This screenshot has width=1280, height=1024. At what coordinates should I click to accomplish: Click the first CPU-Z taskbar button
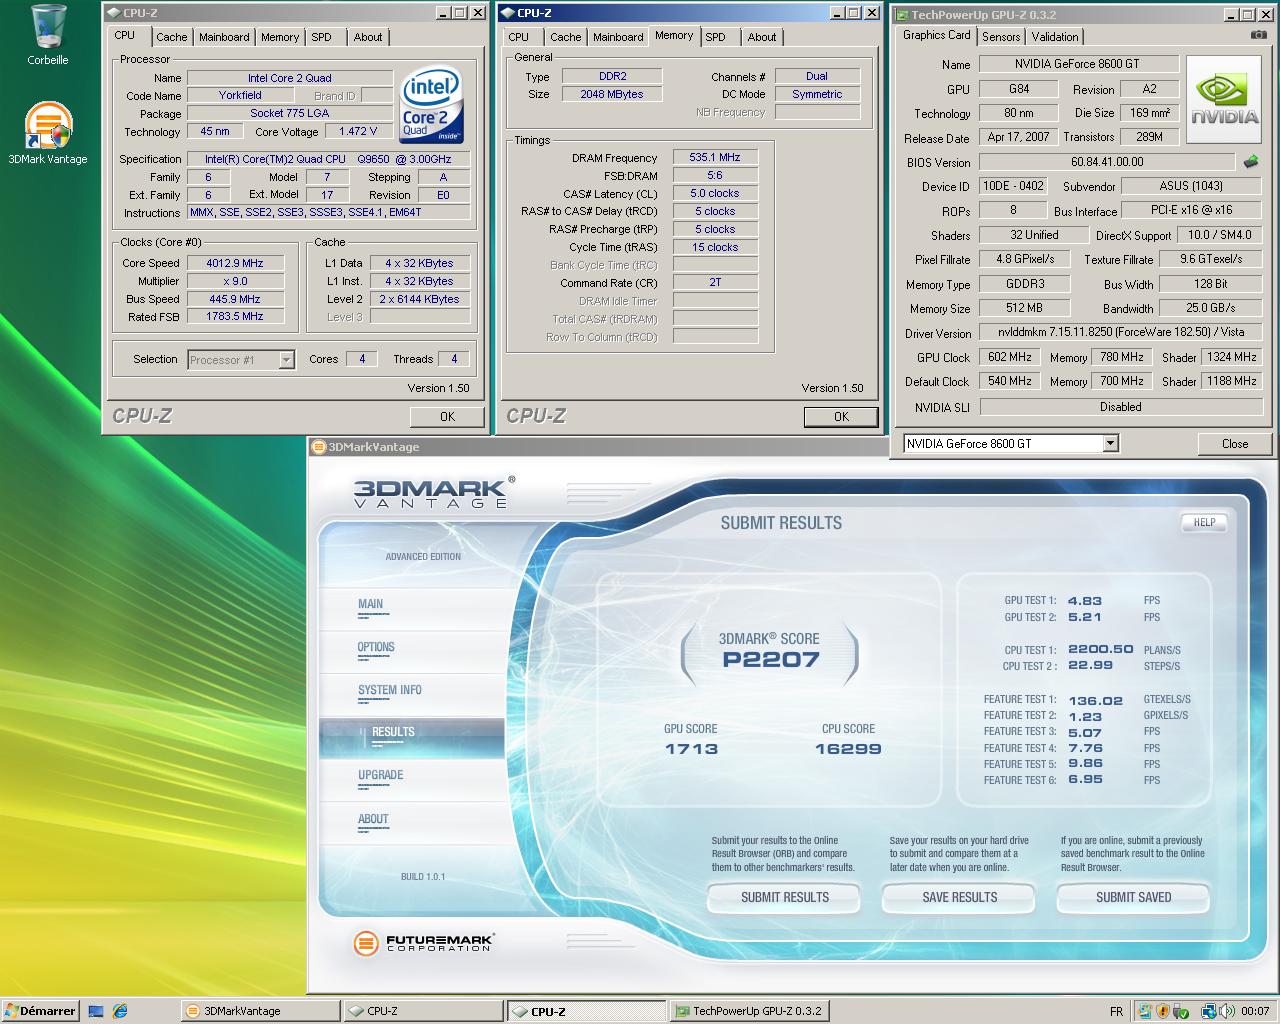(422, 1011)
